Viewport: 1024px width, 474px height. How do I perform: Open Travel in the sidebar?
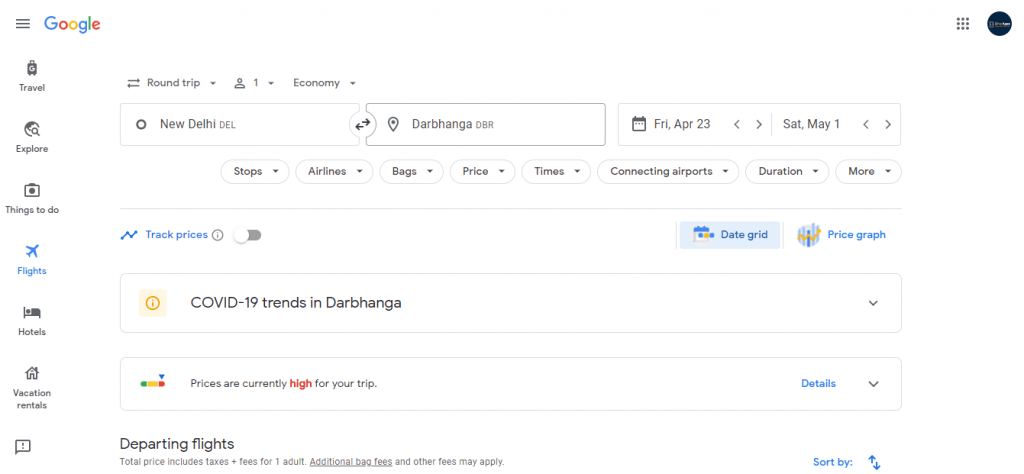coord(32,76)
